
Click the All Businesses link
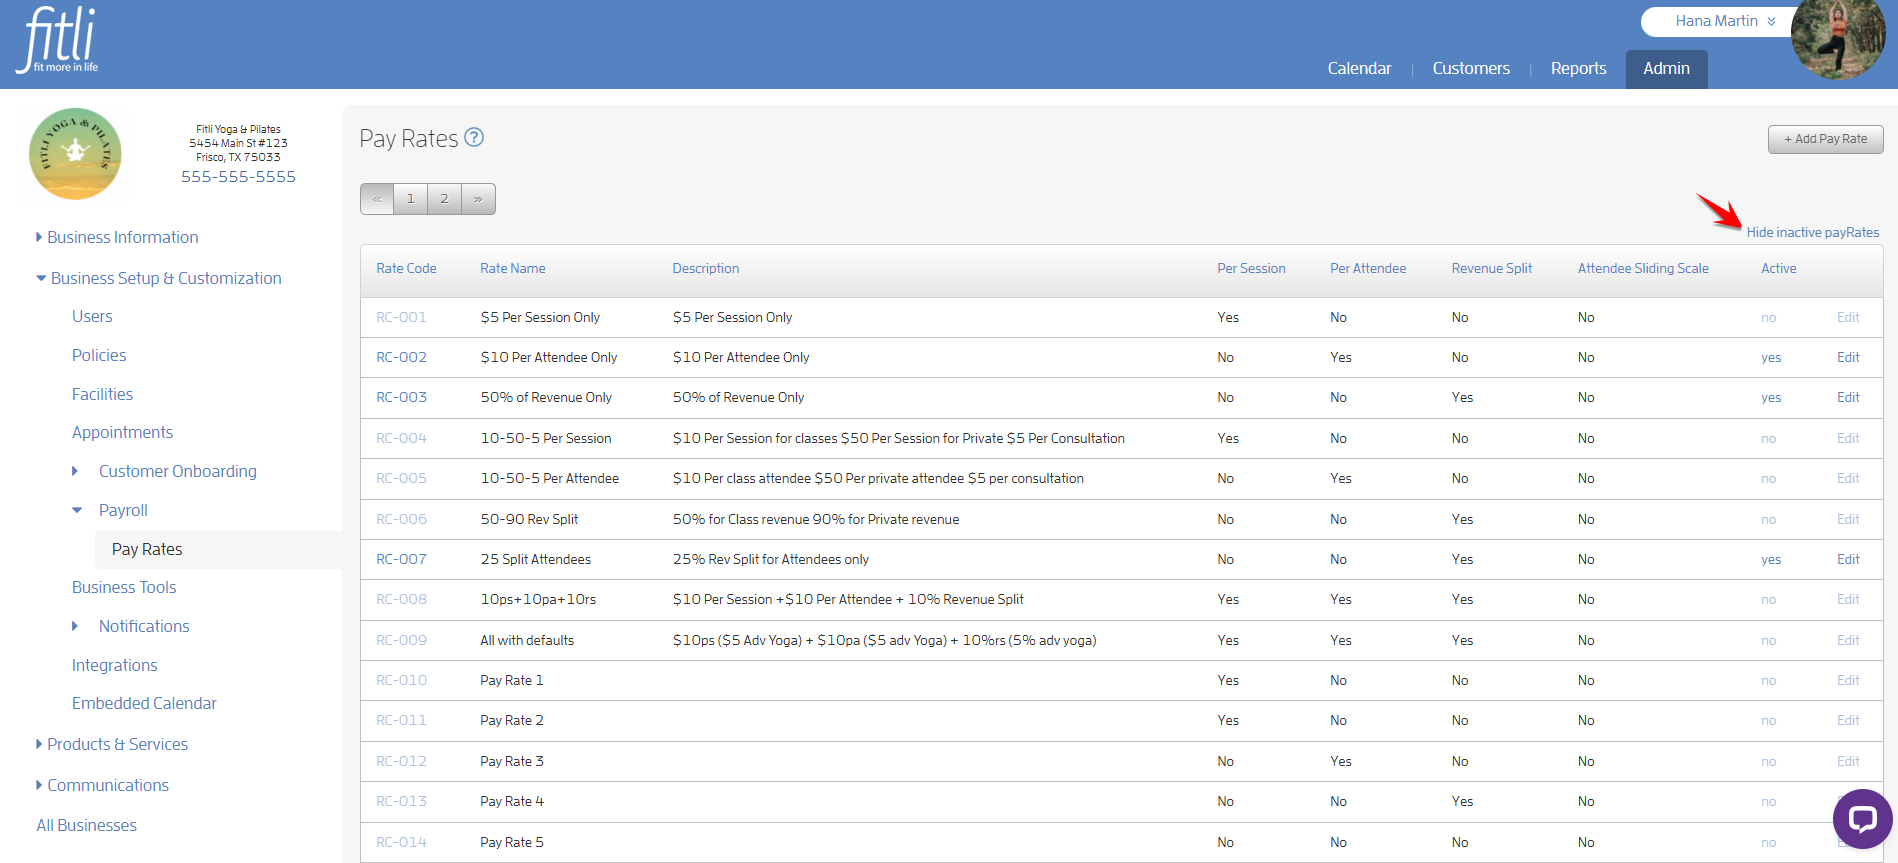(x=87, y=825)
